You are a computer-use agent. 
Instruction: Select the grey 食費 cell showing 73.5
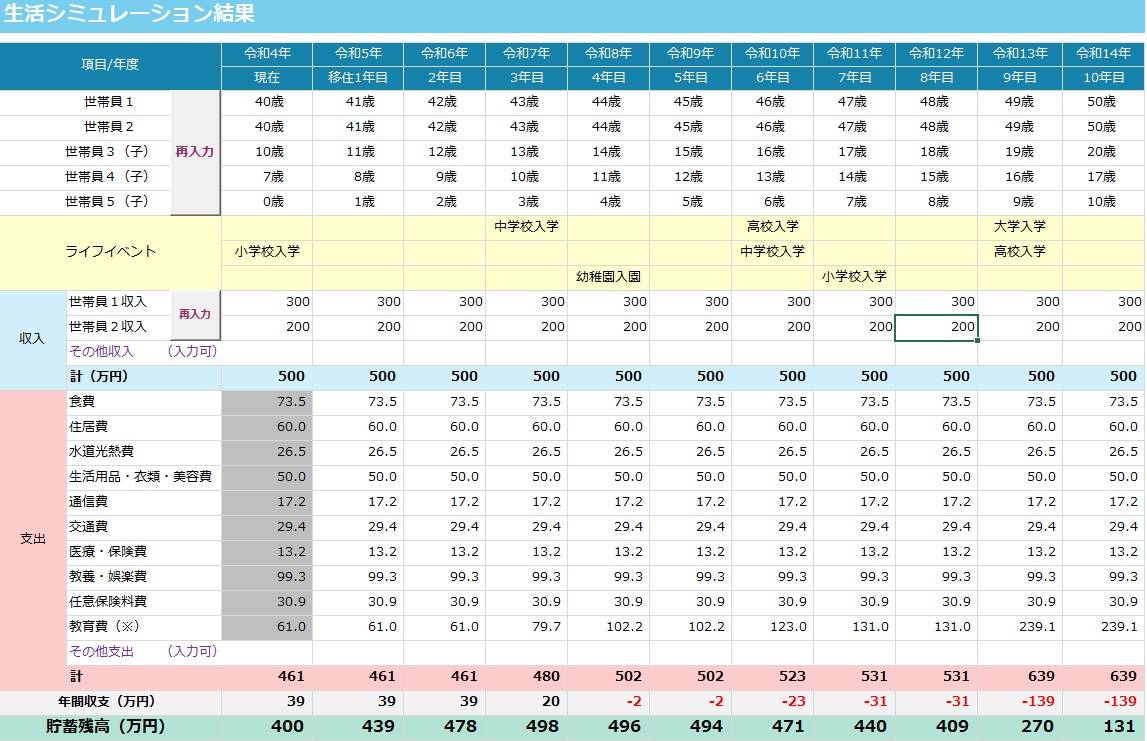click(x=266, y=402)
